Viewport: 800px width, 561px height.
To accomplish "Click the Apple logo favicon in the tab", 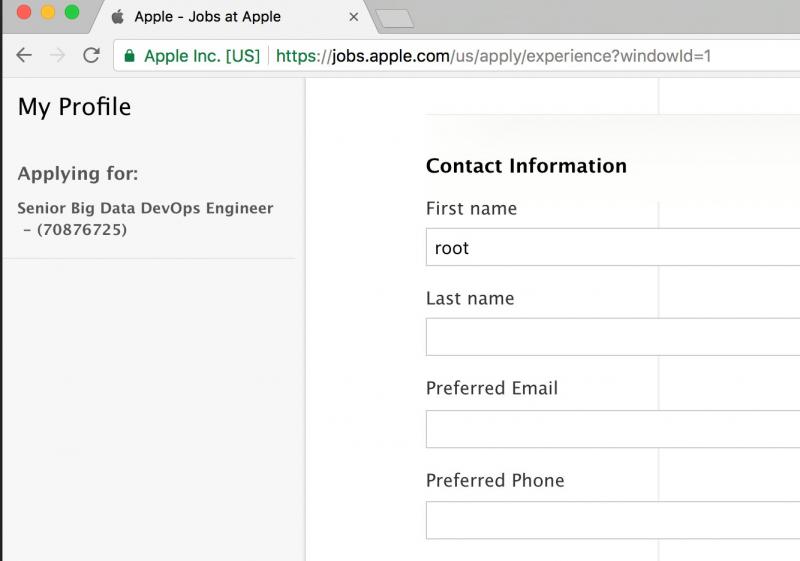I will pyautogui.click(x=118, y=17).
